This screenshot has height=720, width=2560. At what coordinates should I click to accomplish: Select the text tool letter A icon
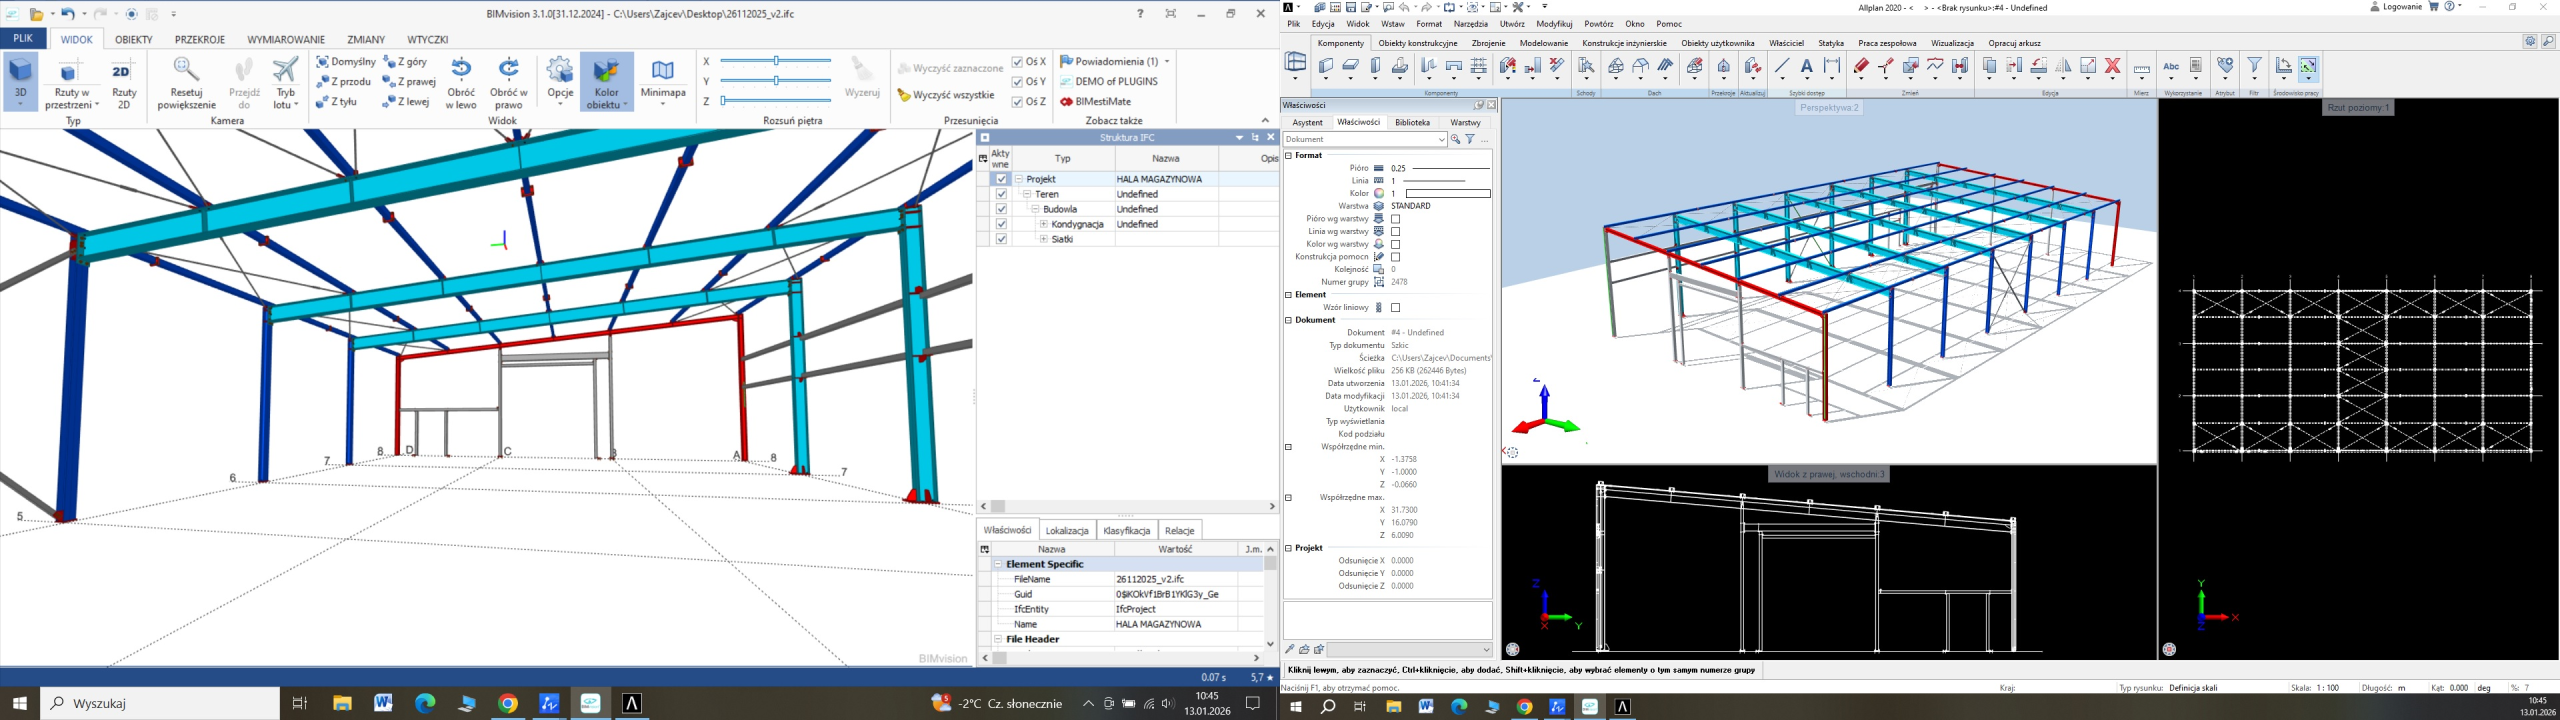coord(1806,67)
